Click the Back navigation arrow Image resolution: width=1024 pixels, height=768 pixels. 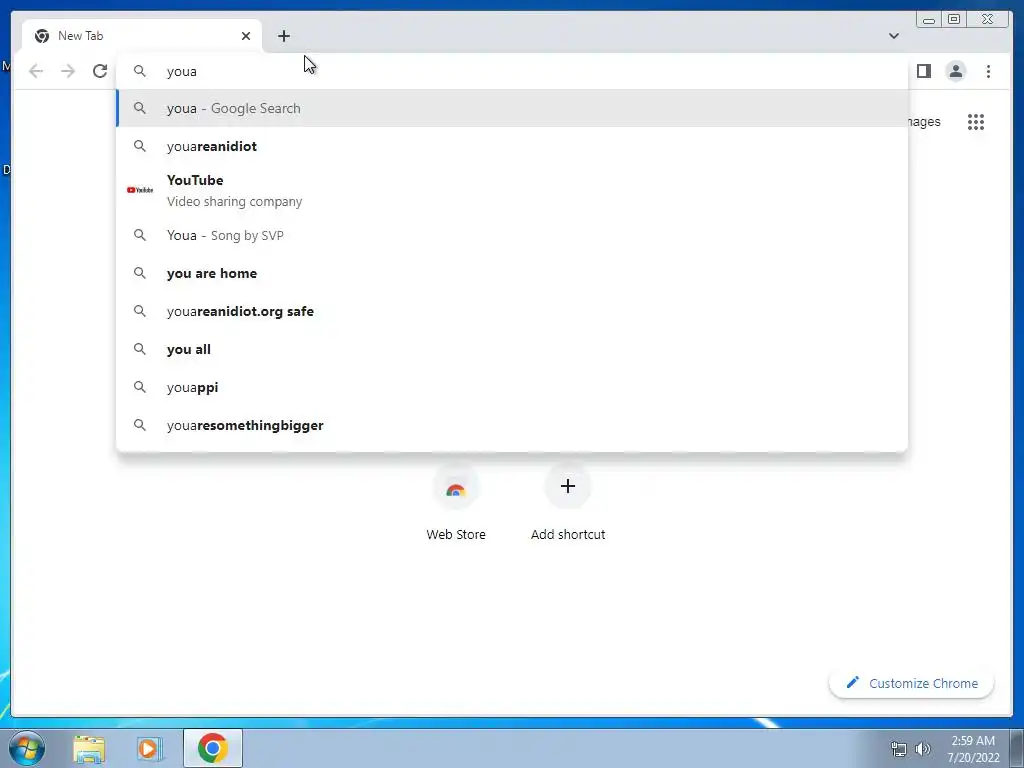(x=36, y=71)
